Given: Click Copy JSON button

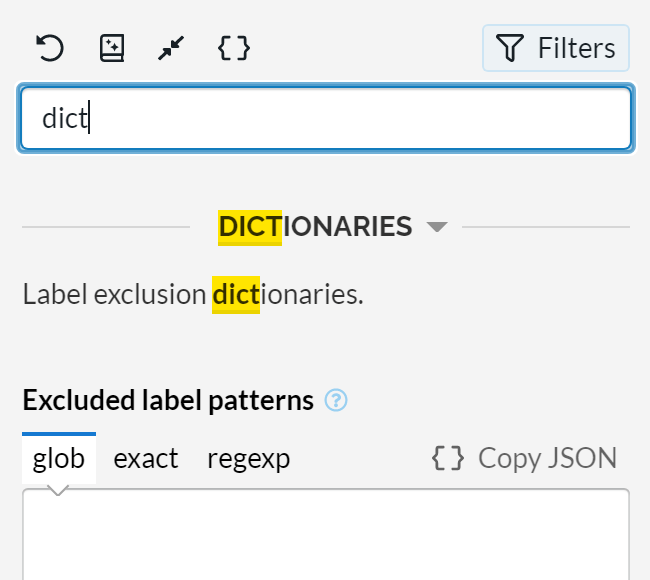Looking at the screenshot, I should click(524, 458).
